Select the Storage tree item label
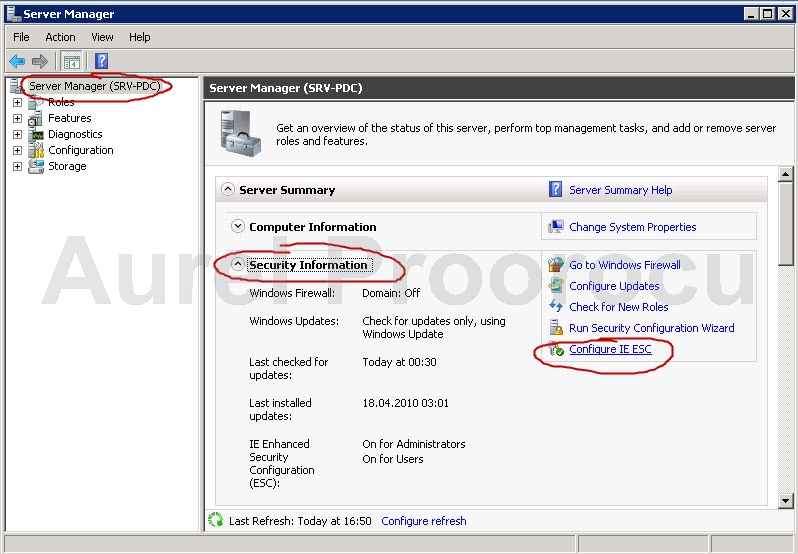The width and height of the screenshot is (798, 554). pyautogui.click(x=67, y=166)
